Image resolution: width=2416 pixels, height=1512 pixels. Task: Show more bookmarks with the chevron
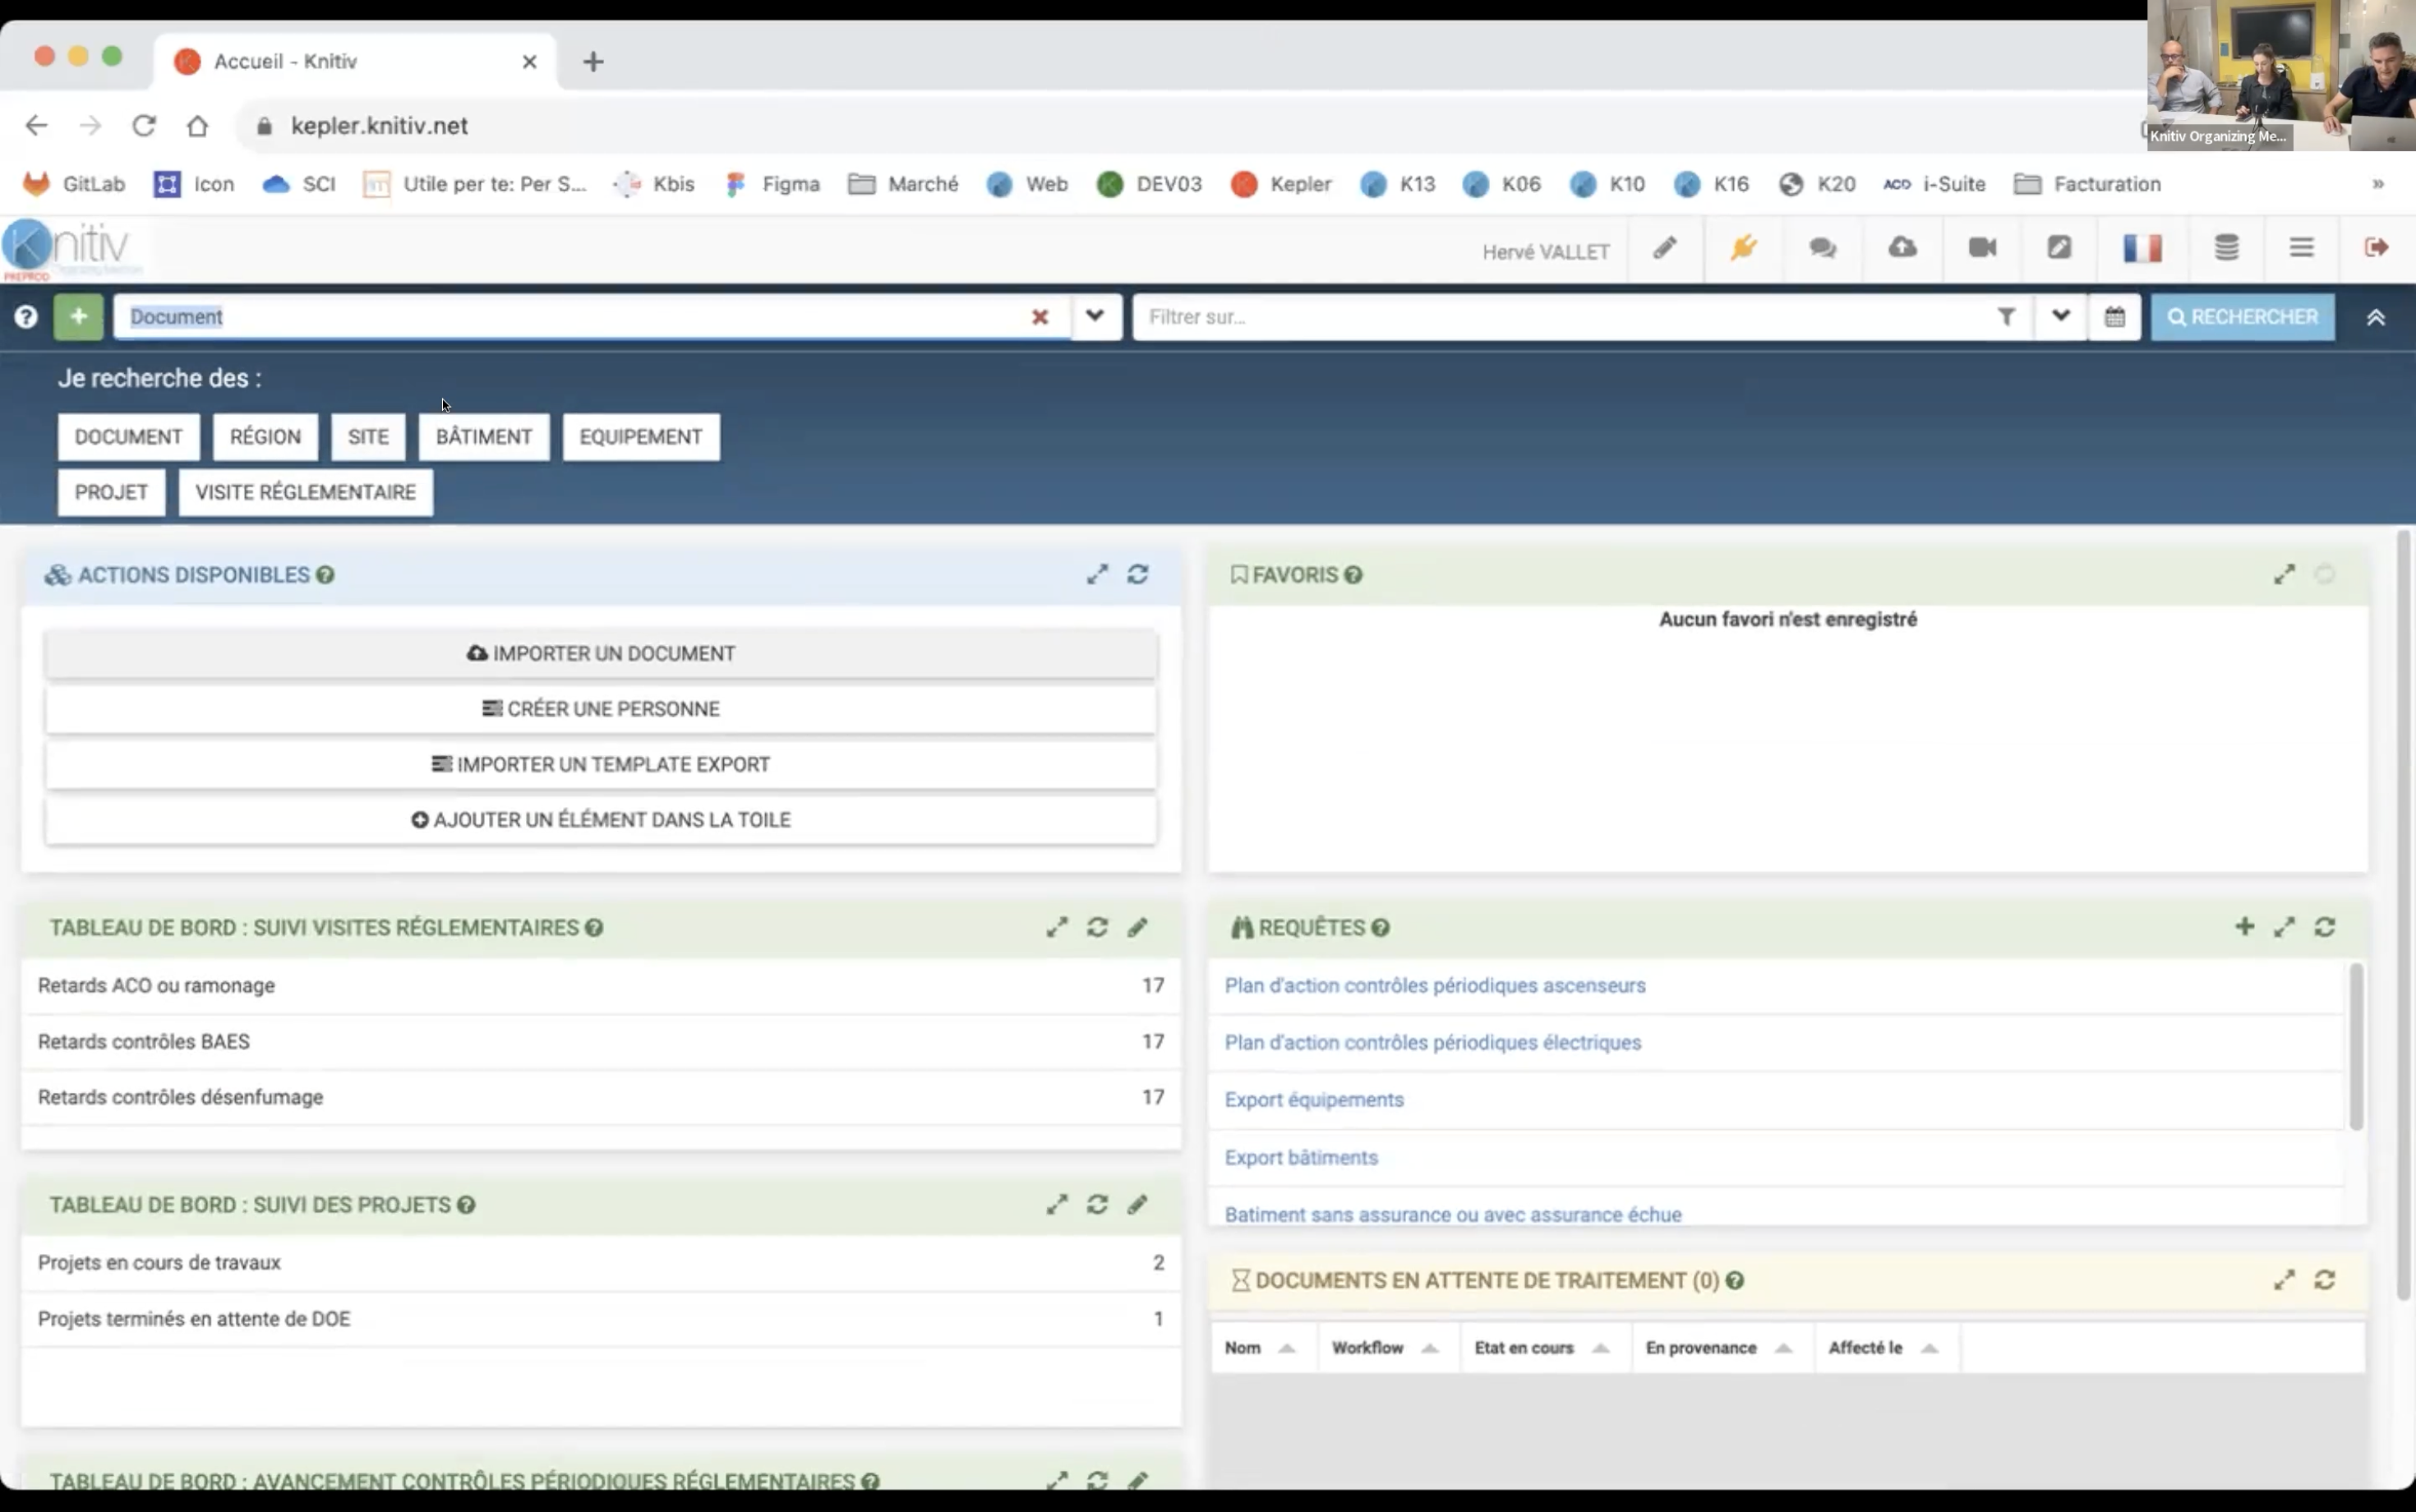coord(2378,184)
